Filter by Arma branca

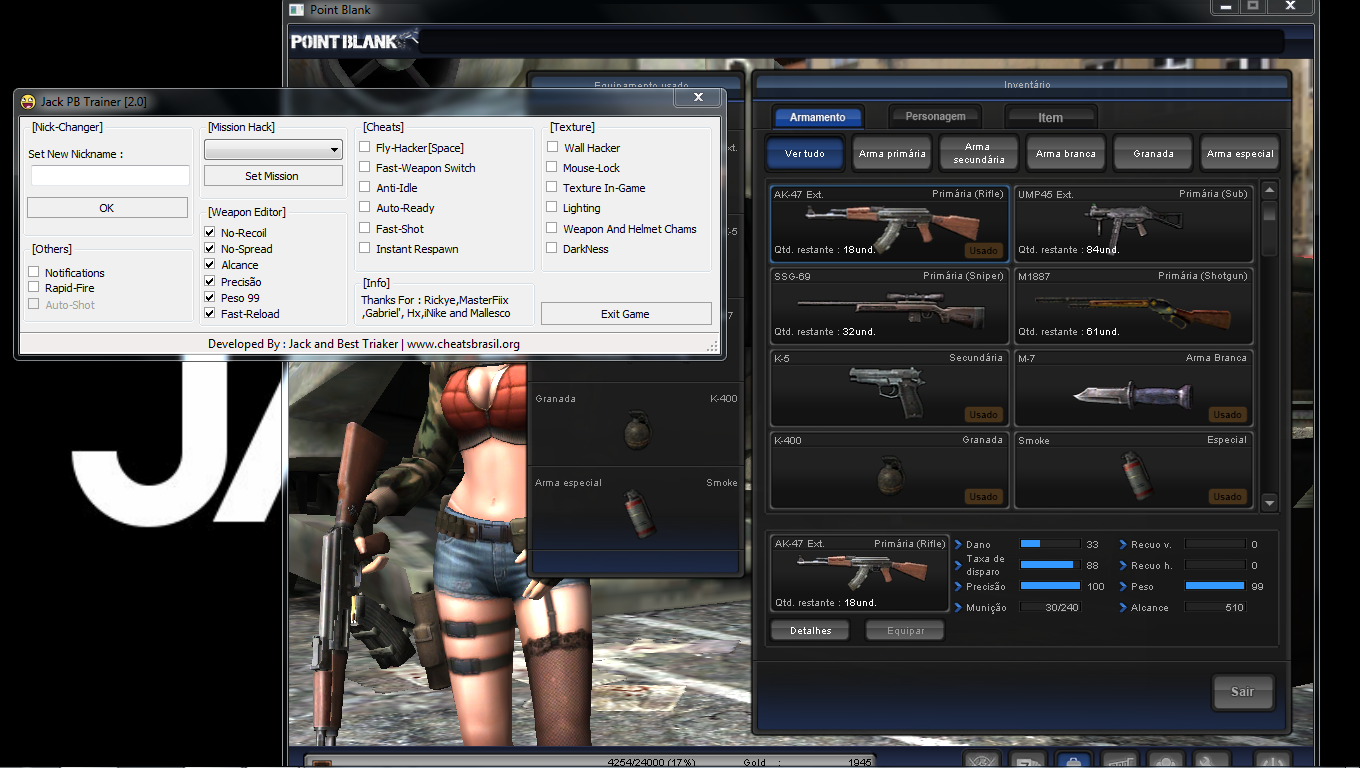[1066, 153]
